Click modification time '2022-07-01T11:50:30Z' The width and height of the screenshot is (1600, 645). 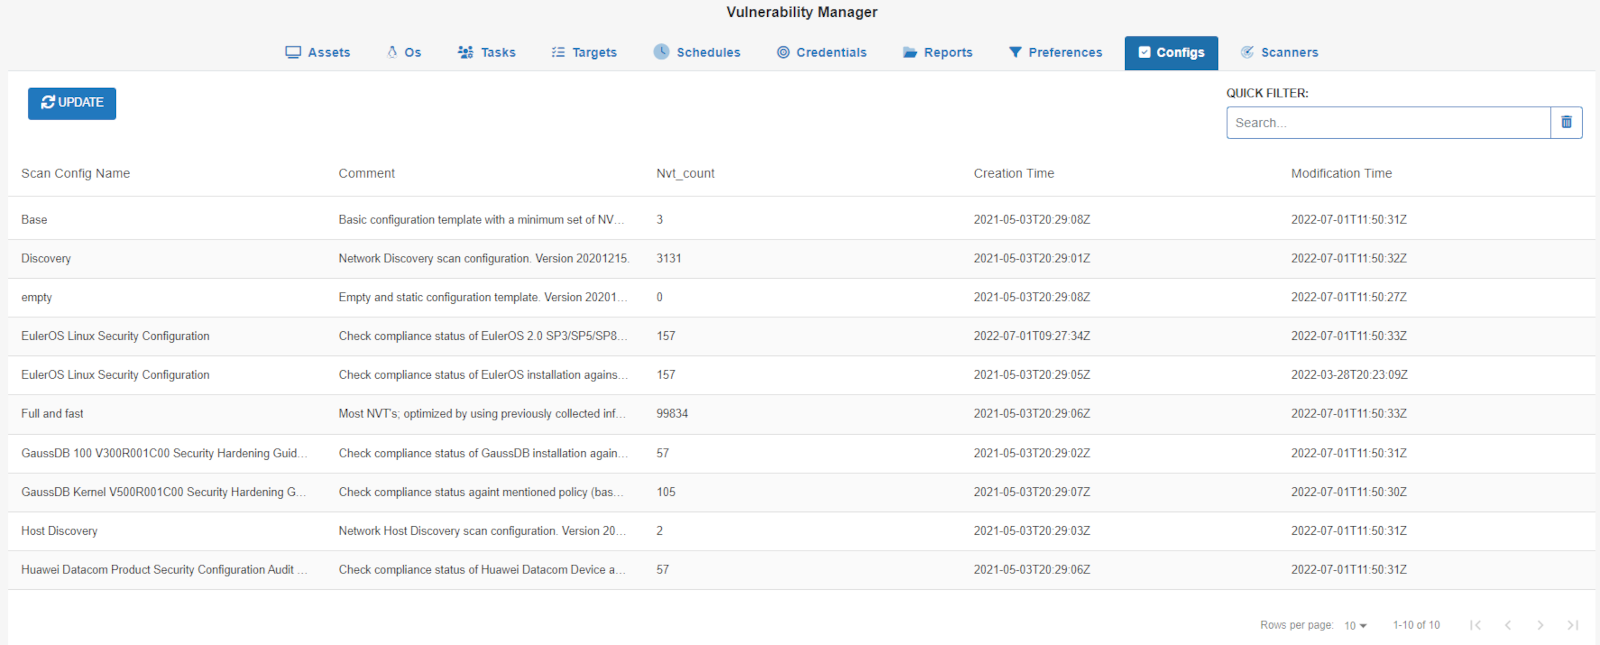1349,492
